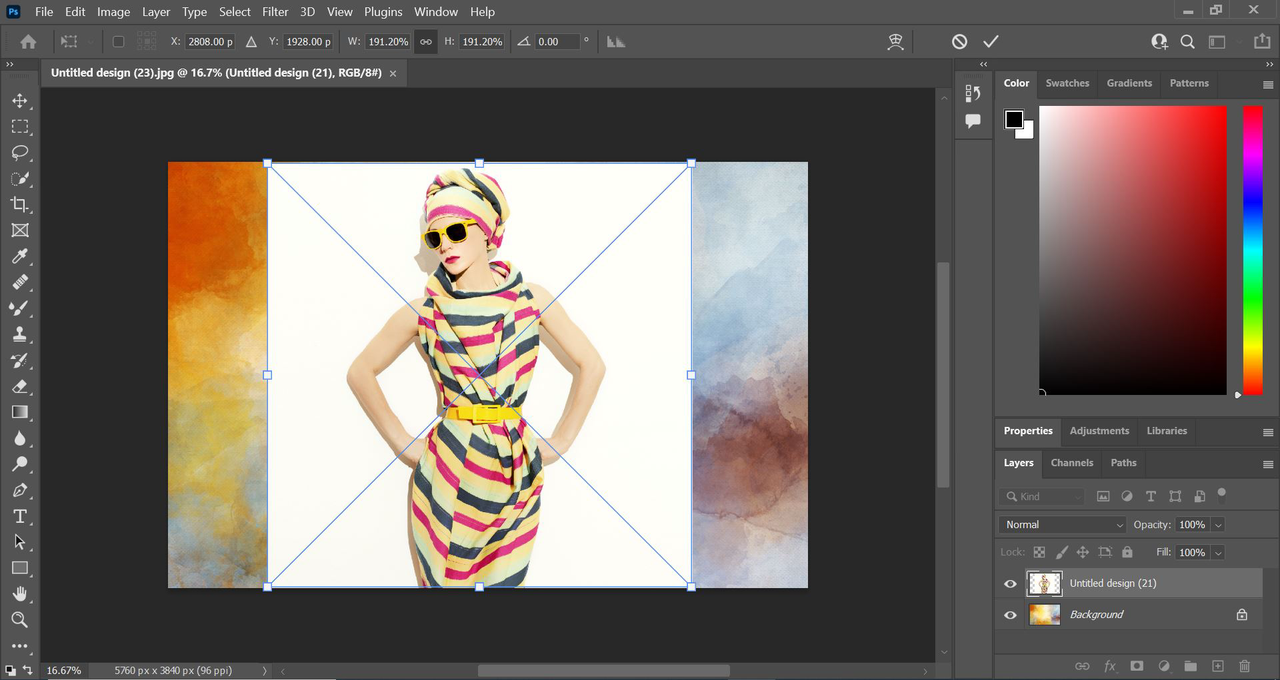Open the History panel icon
Viewport: 1280px width, 680px height.
[973, 93]
